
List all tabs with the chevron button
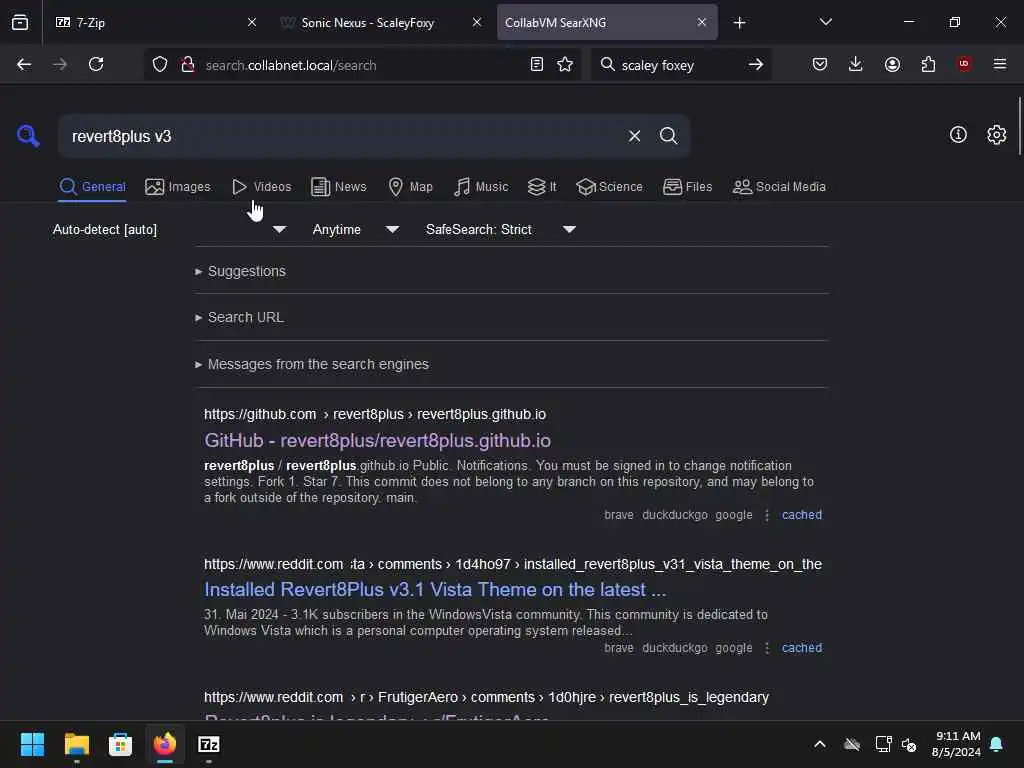click(825, 22)
